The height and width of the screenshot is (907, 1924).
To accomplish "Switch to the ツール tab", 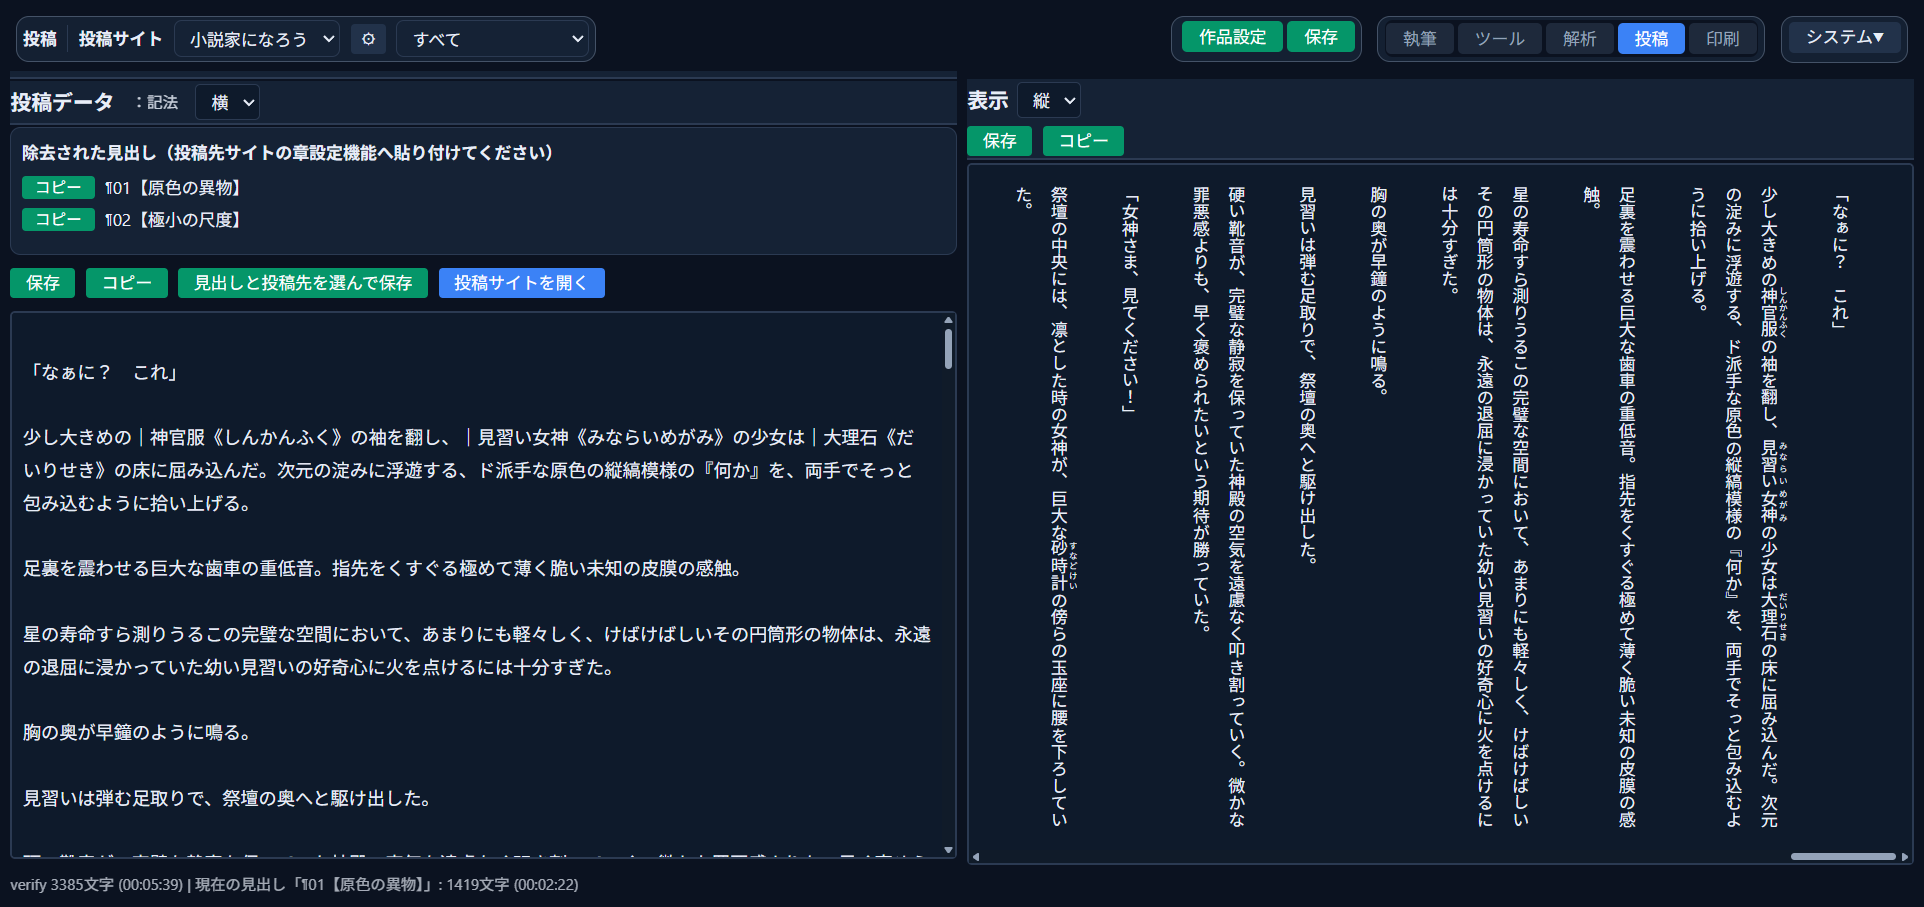I will pos(1499,39).
